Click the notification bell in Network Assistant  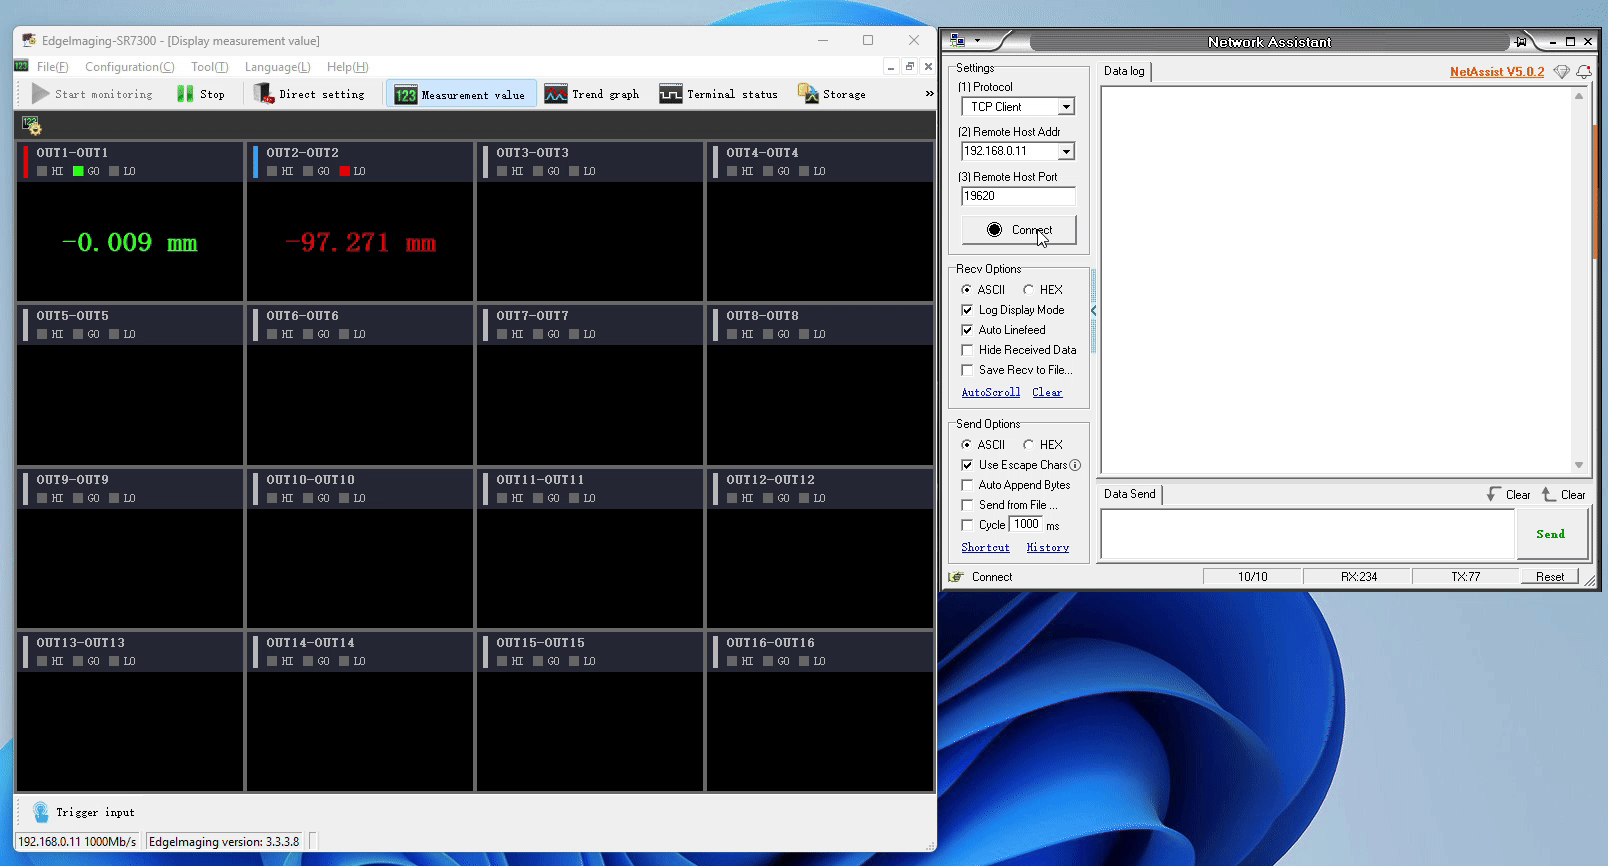(1583, 72)
